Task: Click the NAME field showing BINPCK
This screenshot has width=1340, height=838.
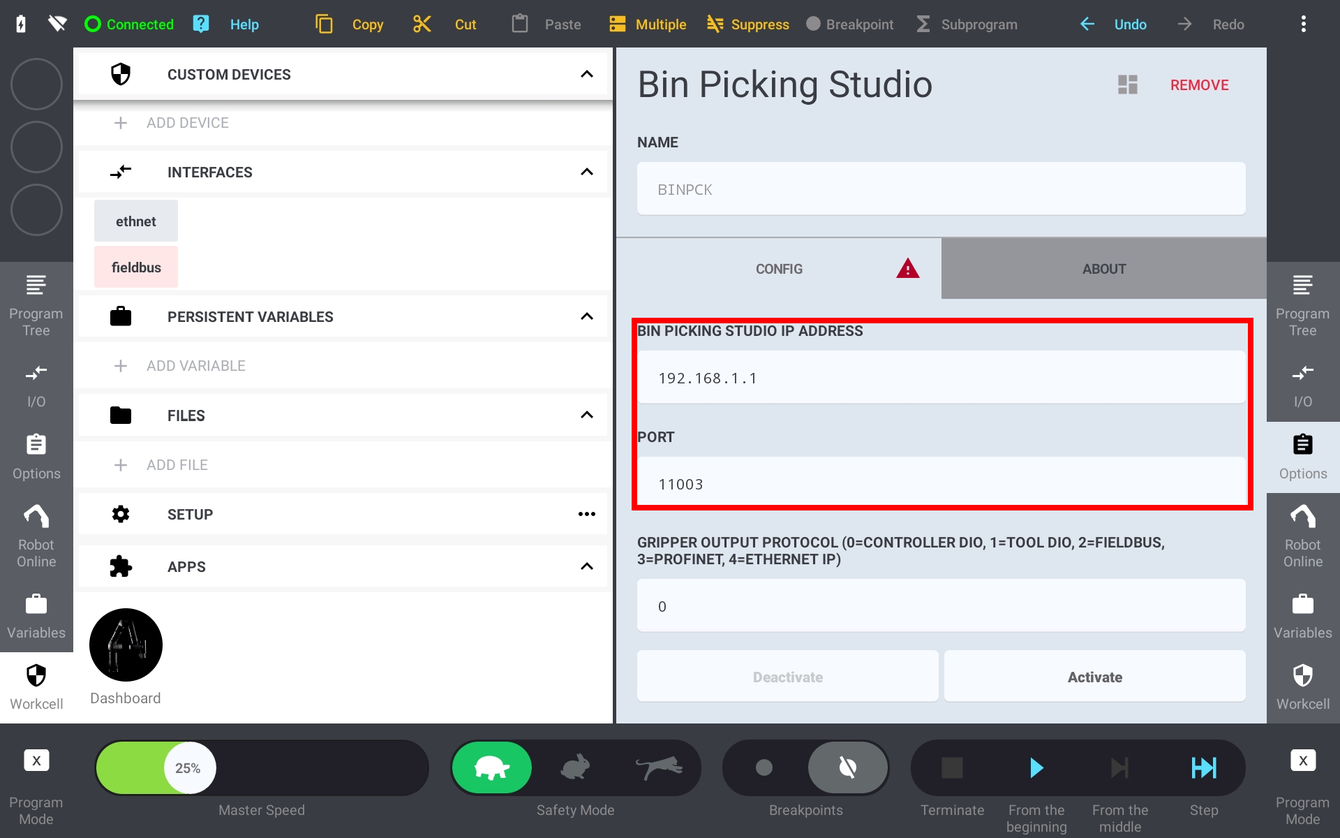Action: coord(941,189)
